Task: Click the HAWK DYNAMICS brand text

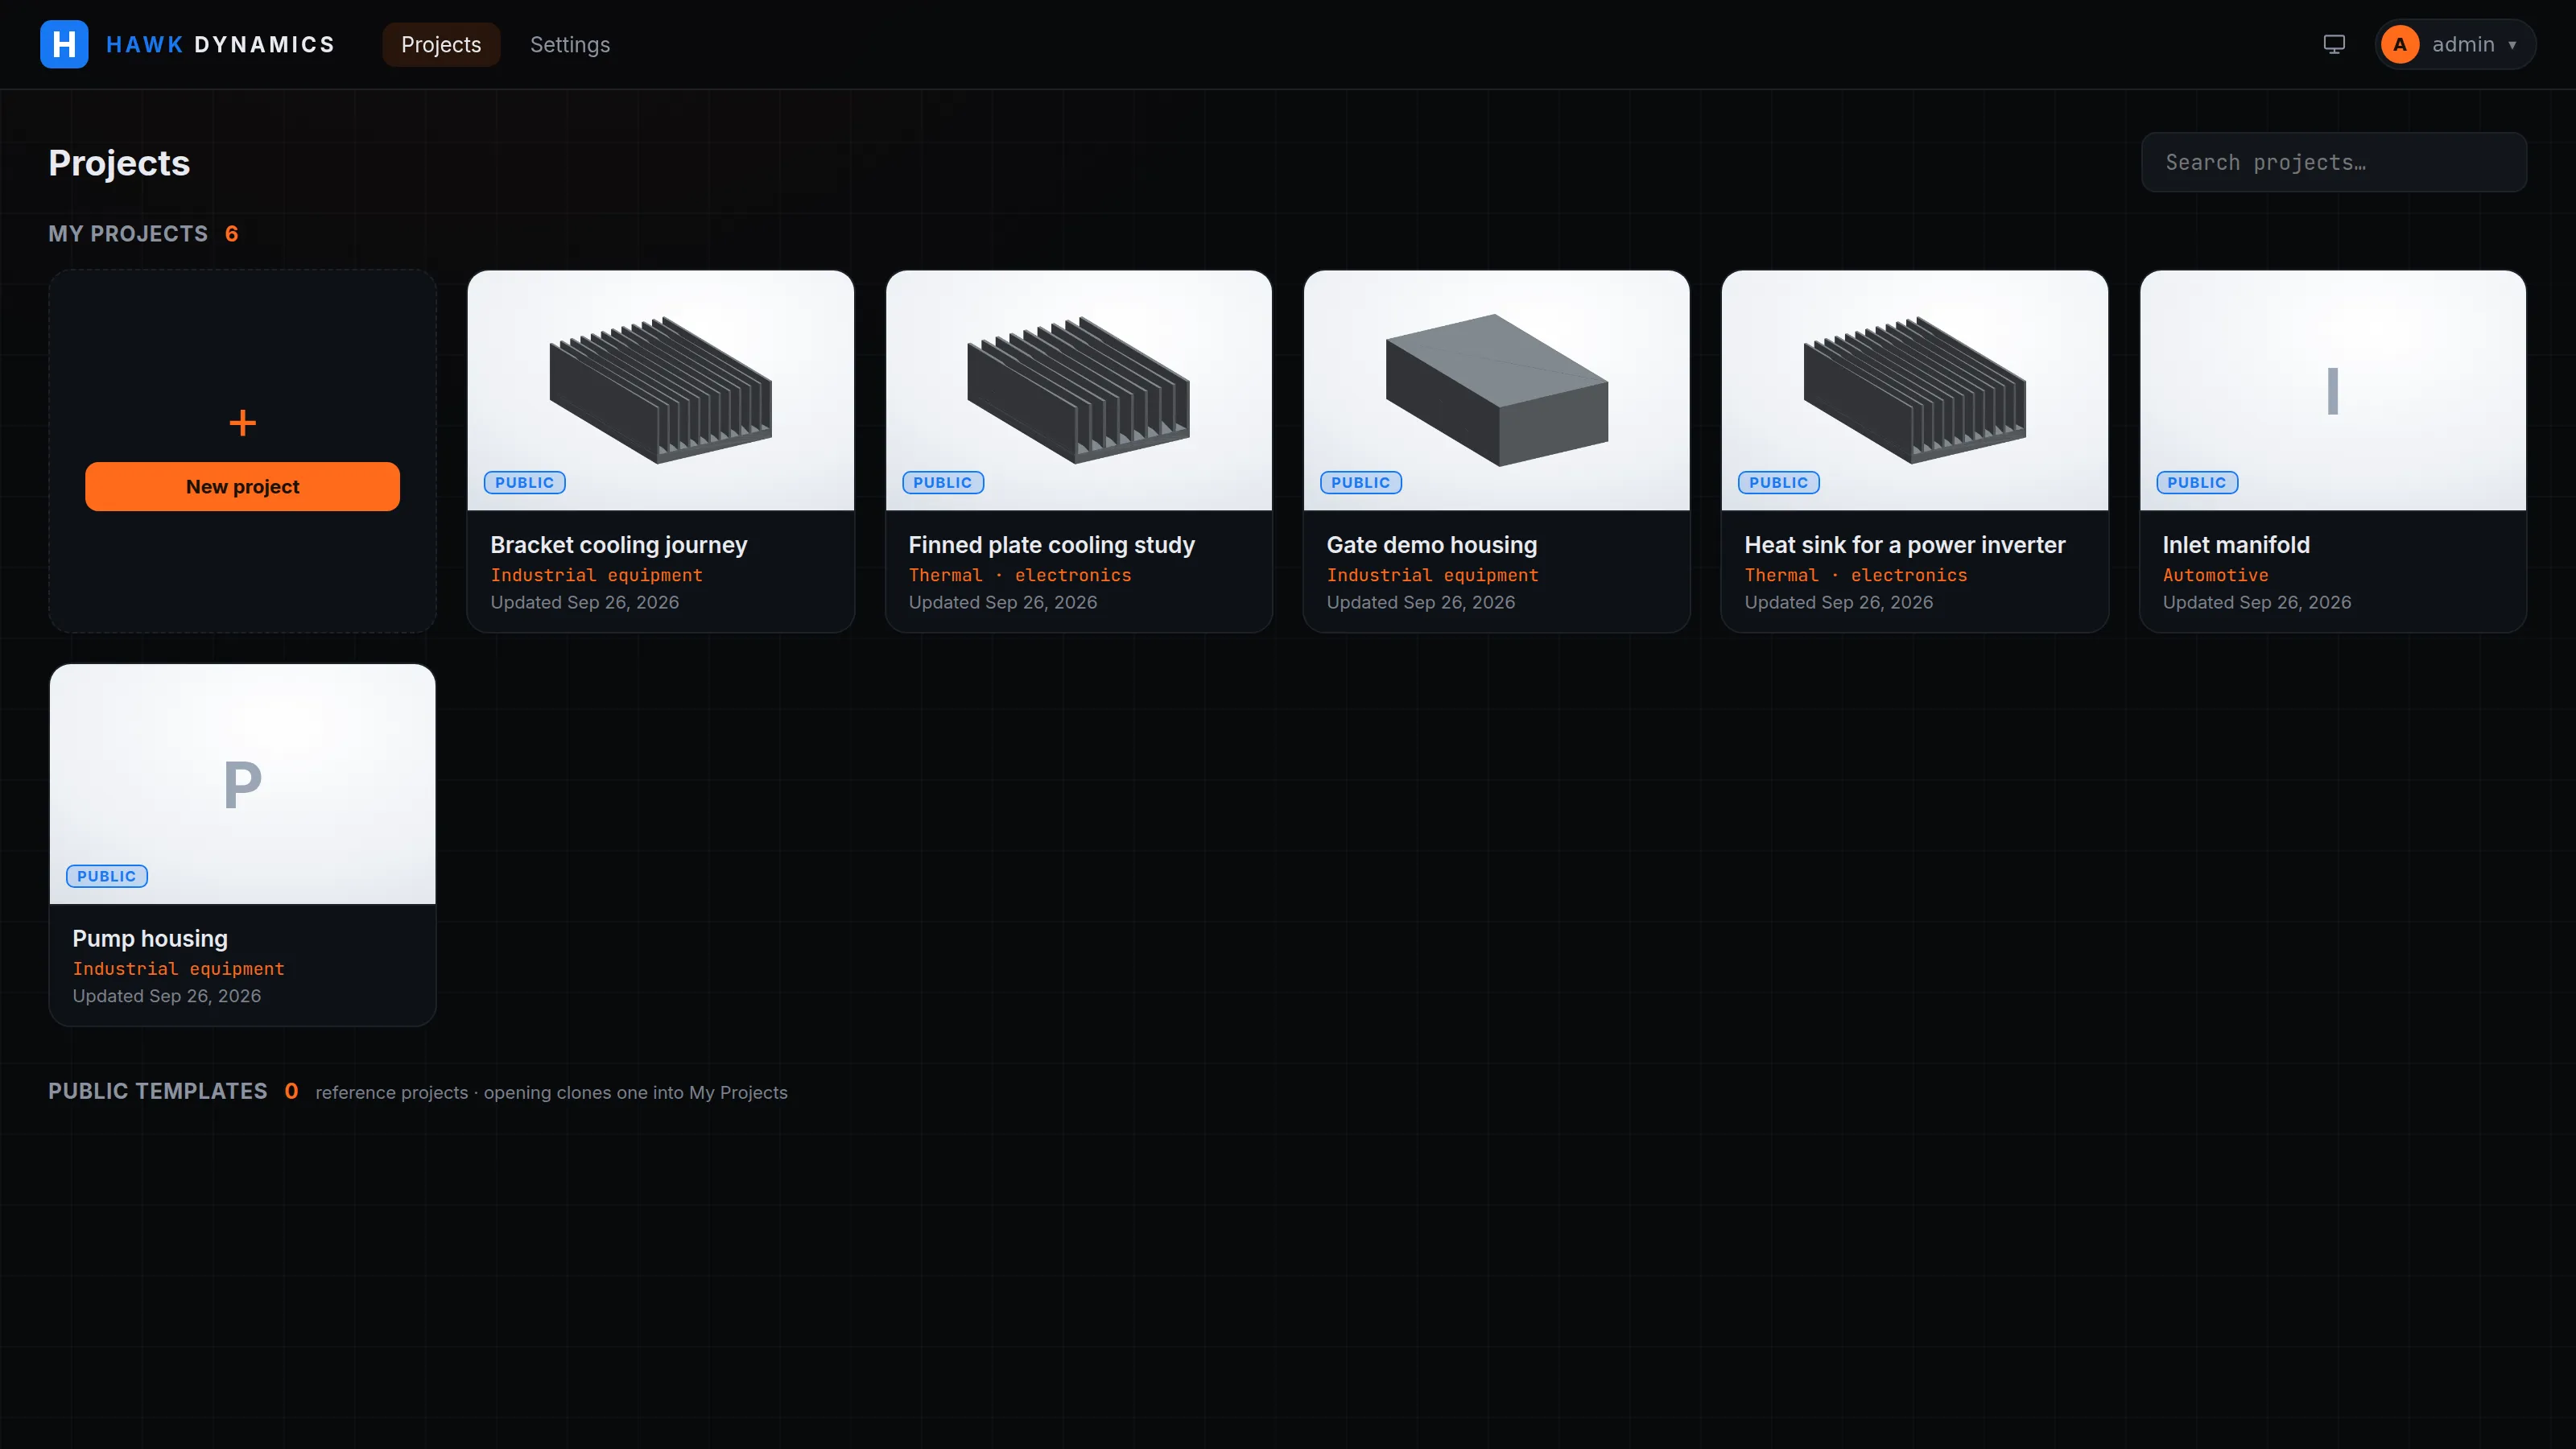Action: click(x=221, y=44)
